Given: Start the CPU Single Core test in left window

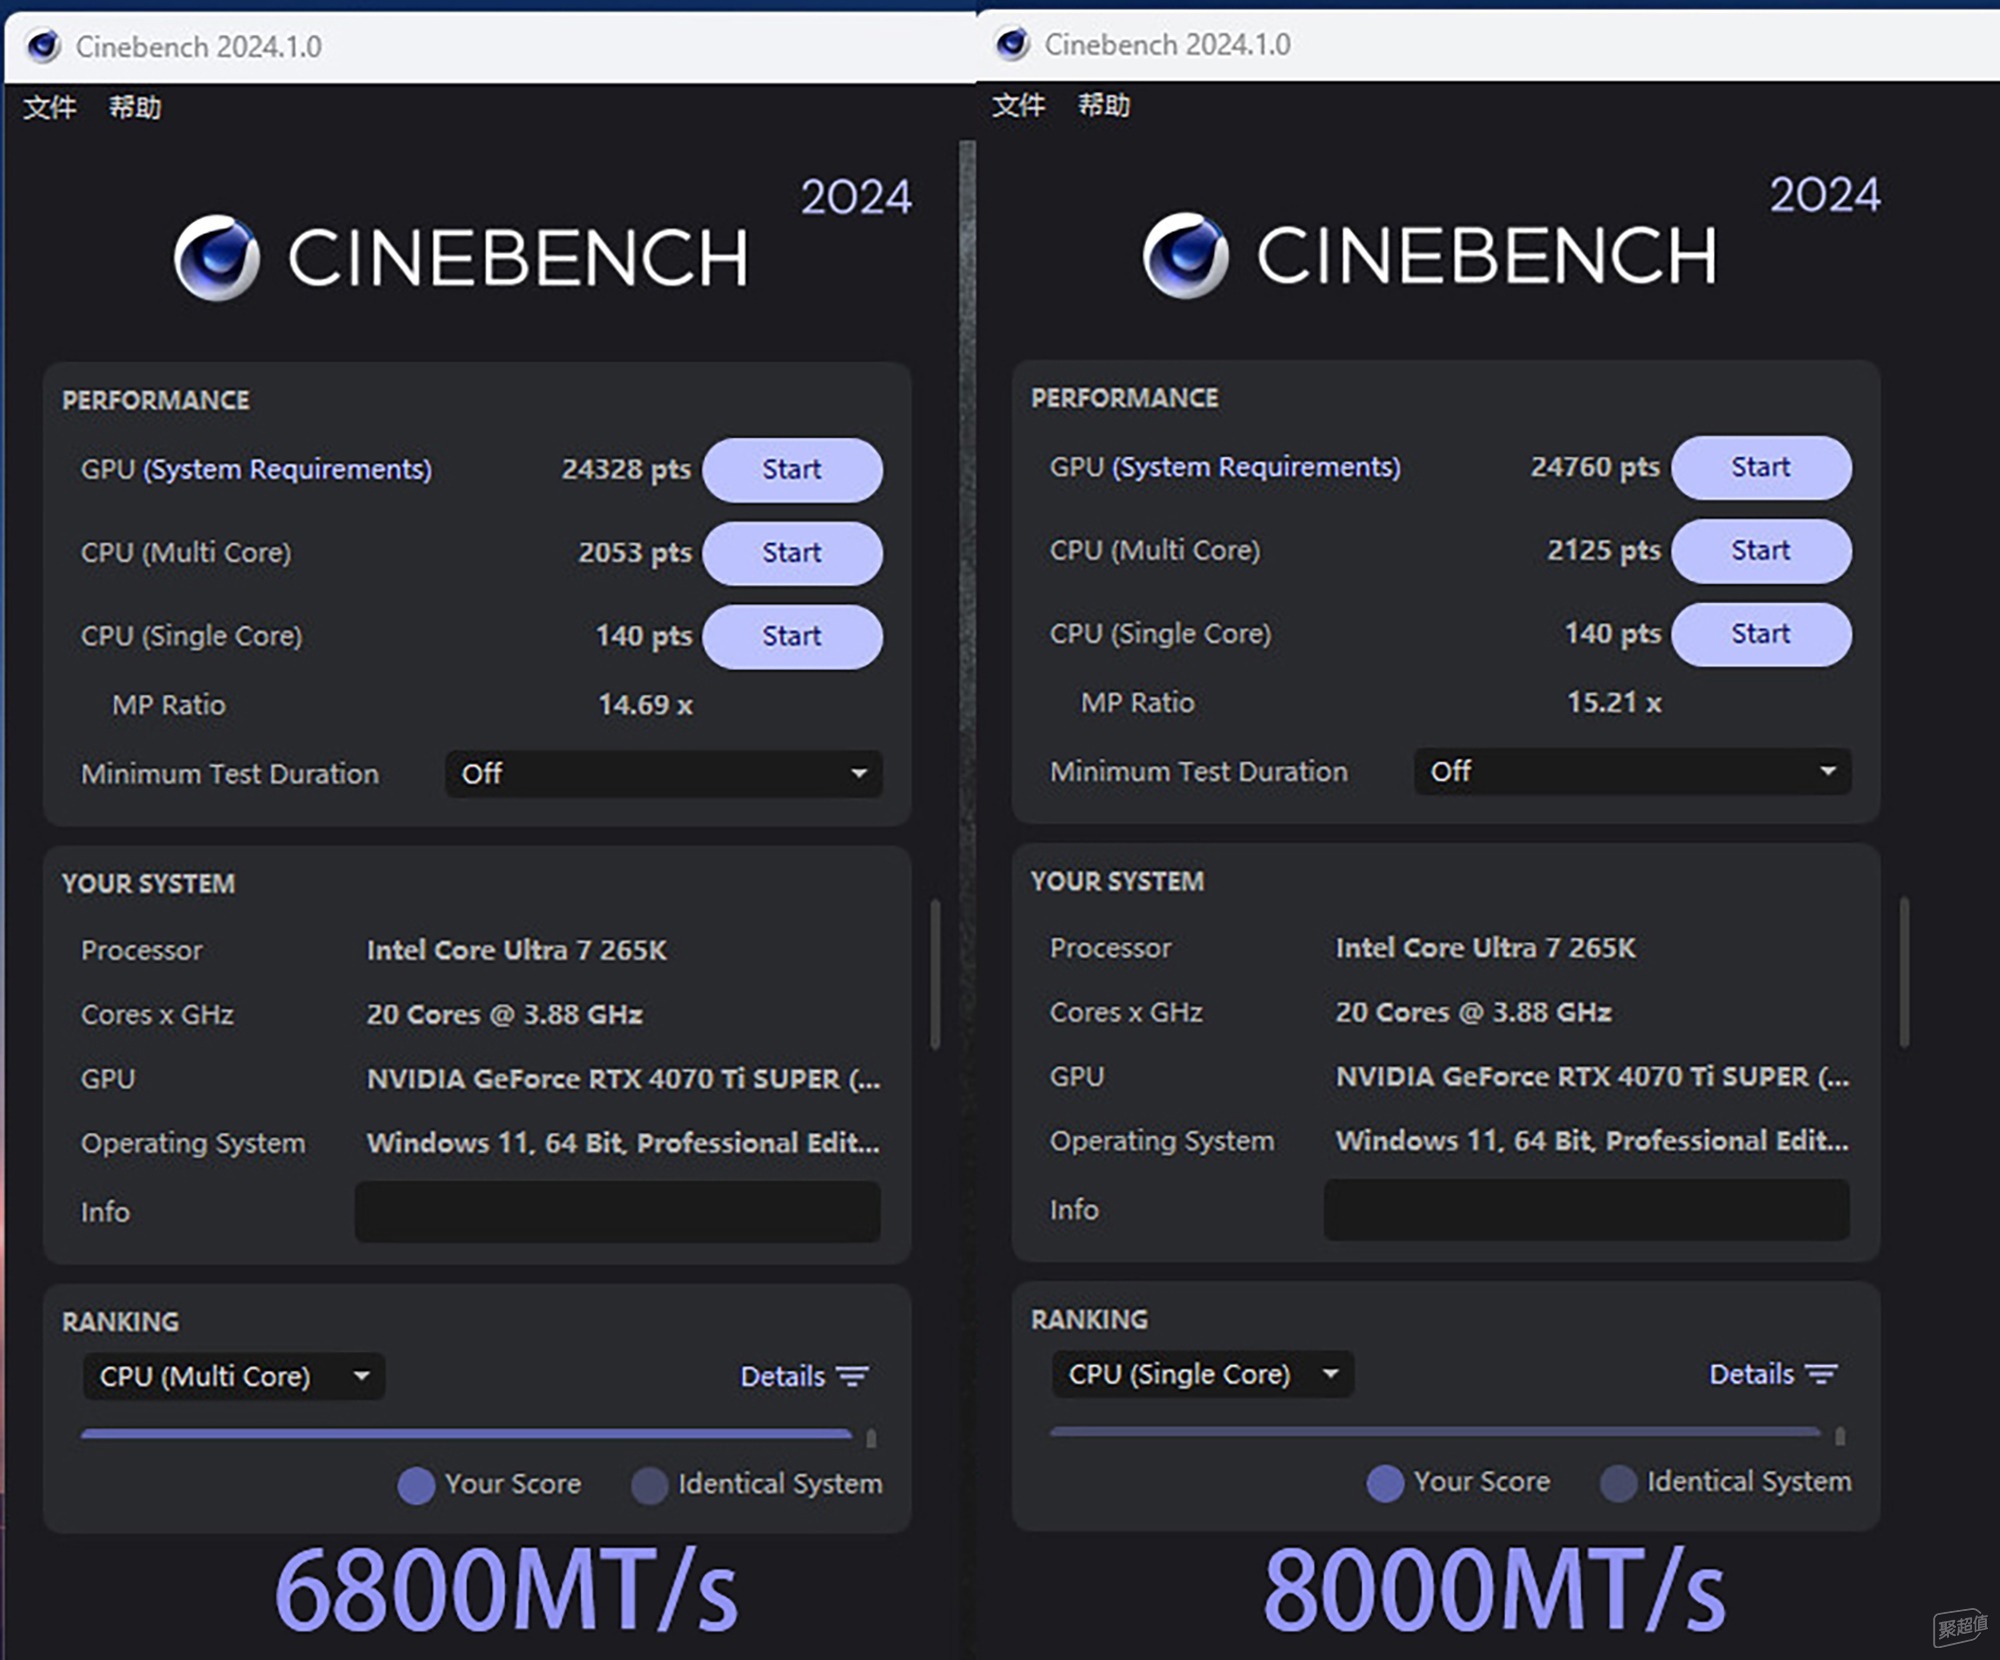Looking at the screenshot, I should 792,636.
